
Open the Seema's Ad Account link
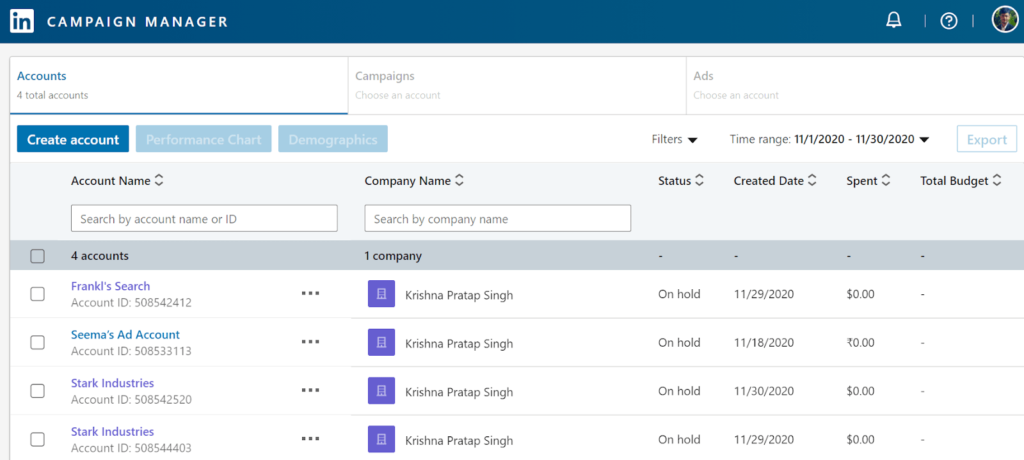click(125, 335)
